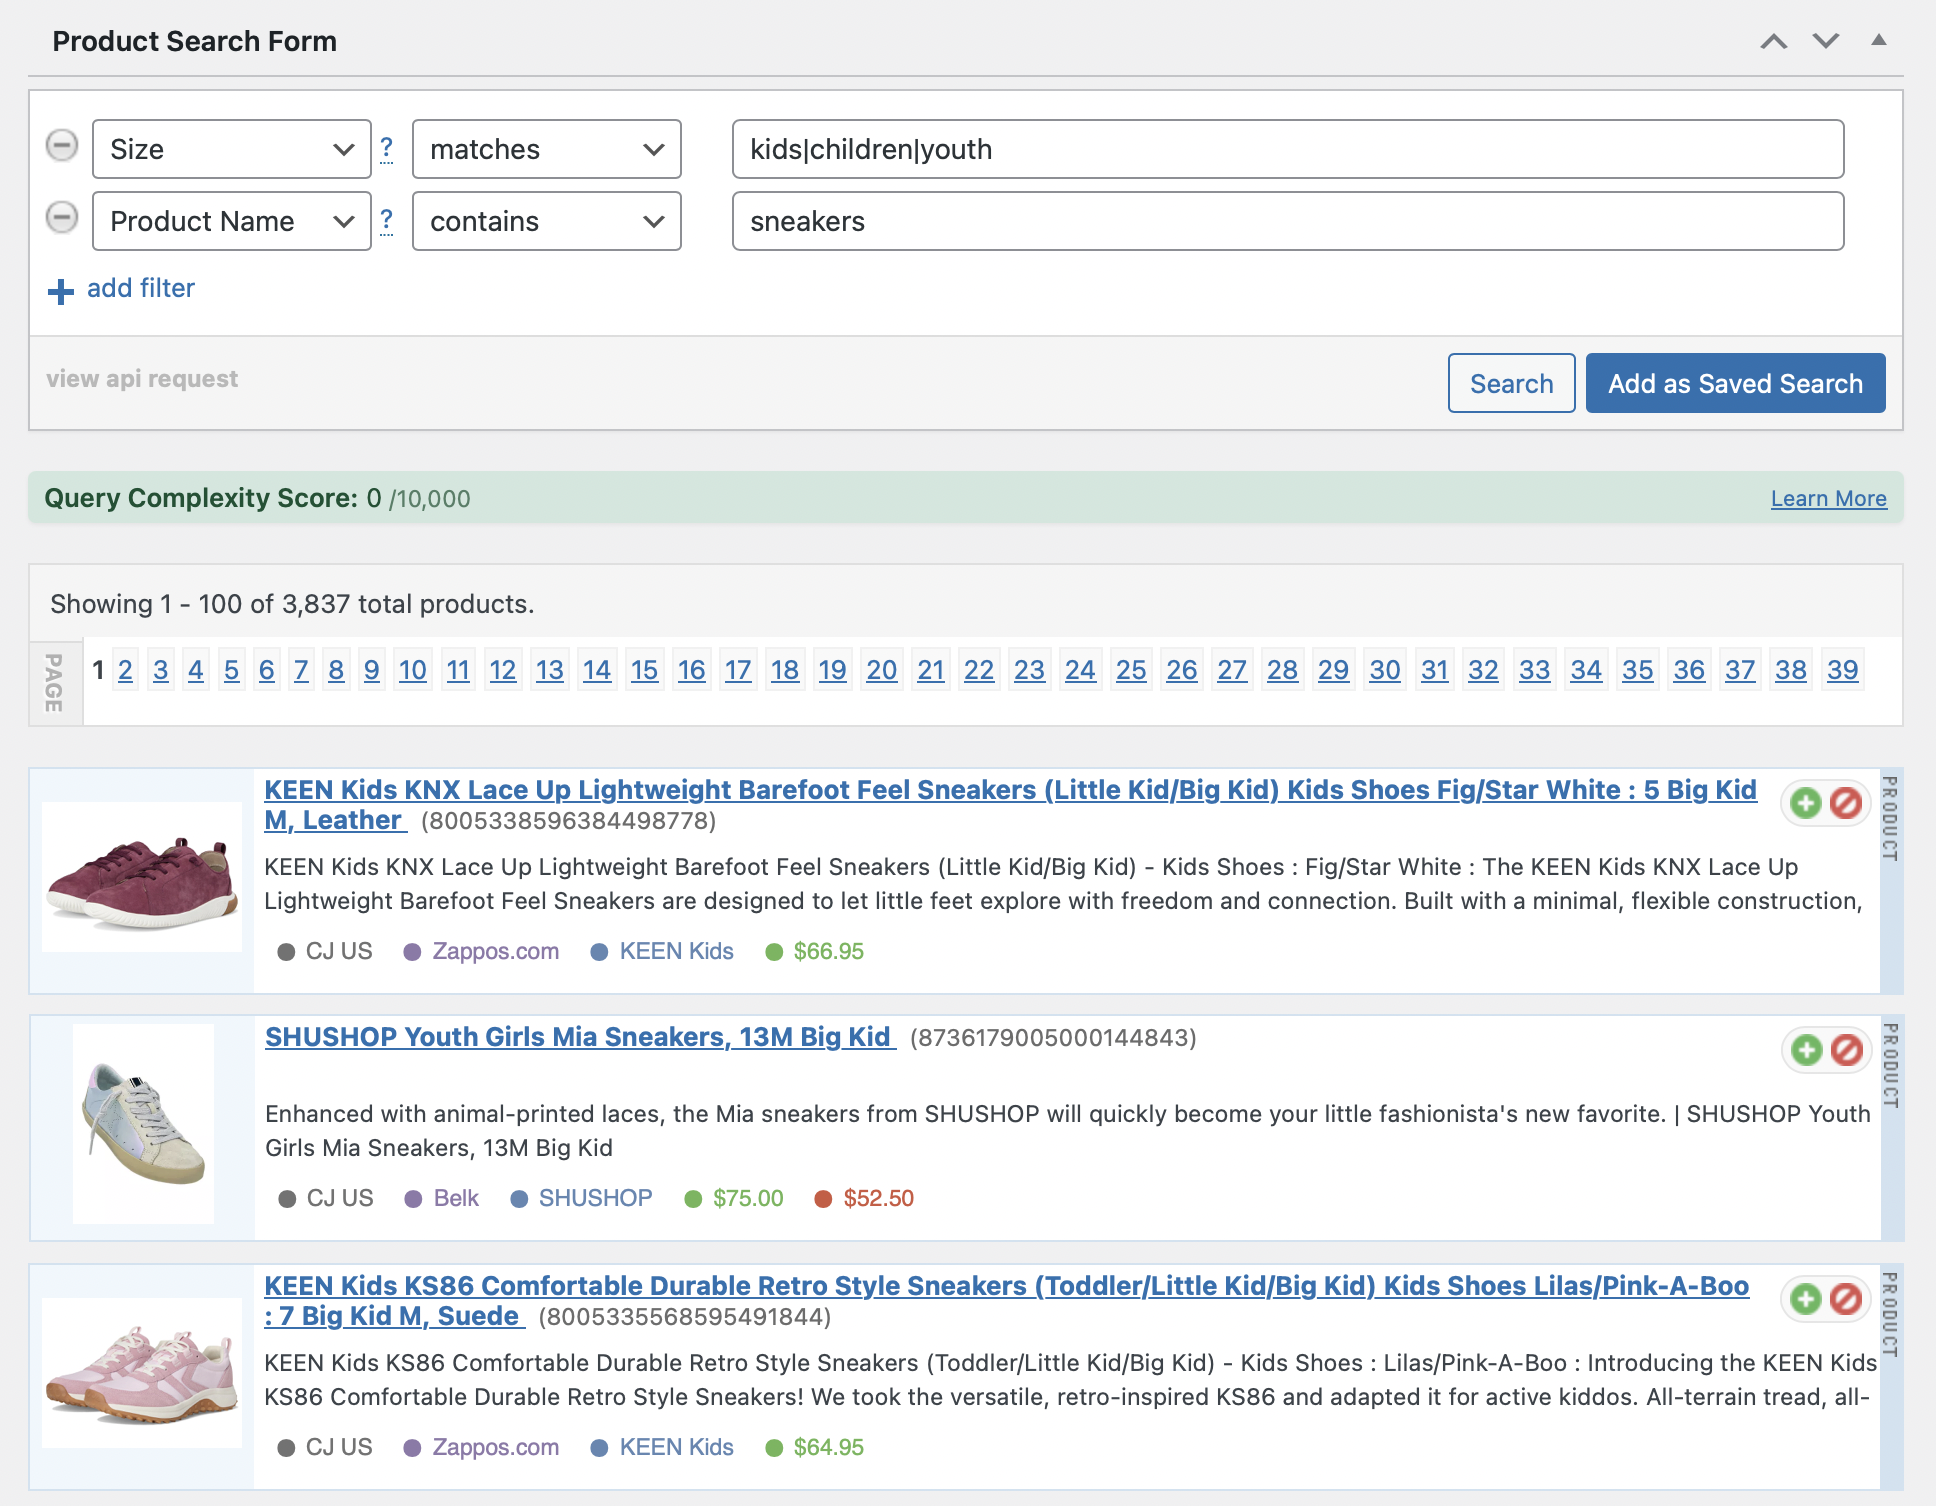Open the Learn More link

pos(1829,498)
